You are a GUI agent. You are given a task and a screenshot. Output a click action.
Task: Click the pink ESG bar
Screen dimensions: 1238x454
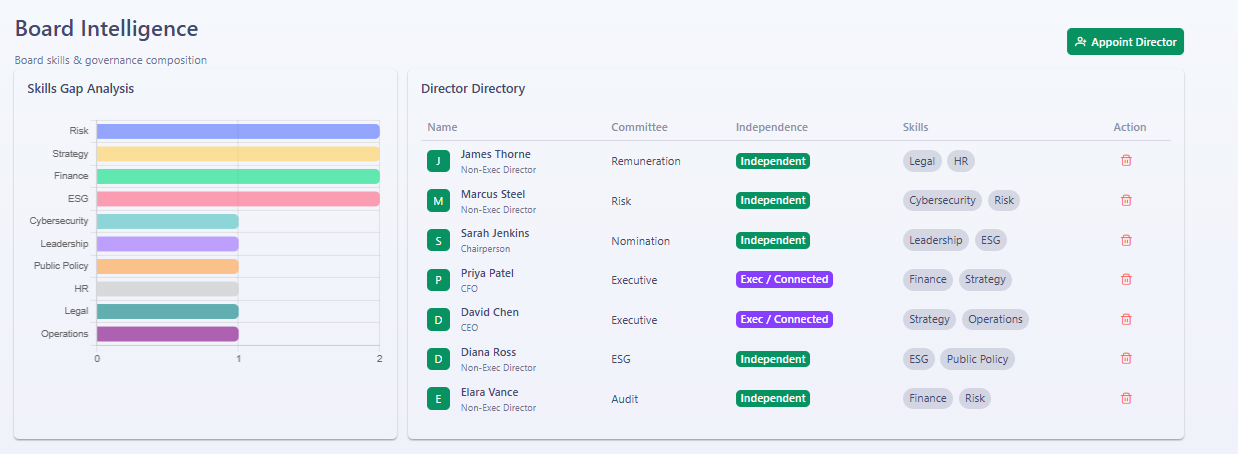point(238,199)
